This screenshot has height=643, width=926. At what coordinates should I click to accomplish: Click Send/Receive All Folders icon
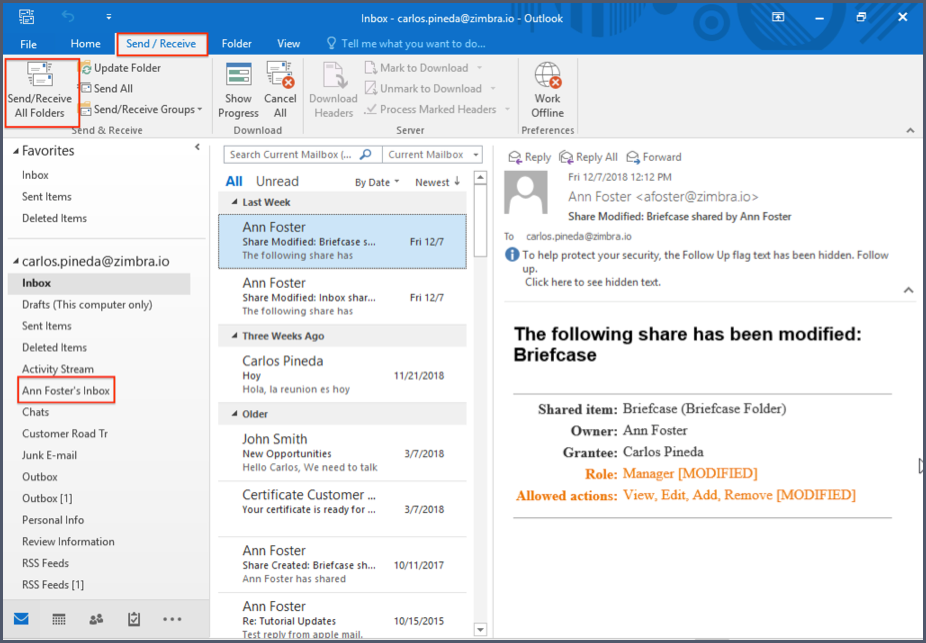click(40, 76)
